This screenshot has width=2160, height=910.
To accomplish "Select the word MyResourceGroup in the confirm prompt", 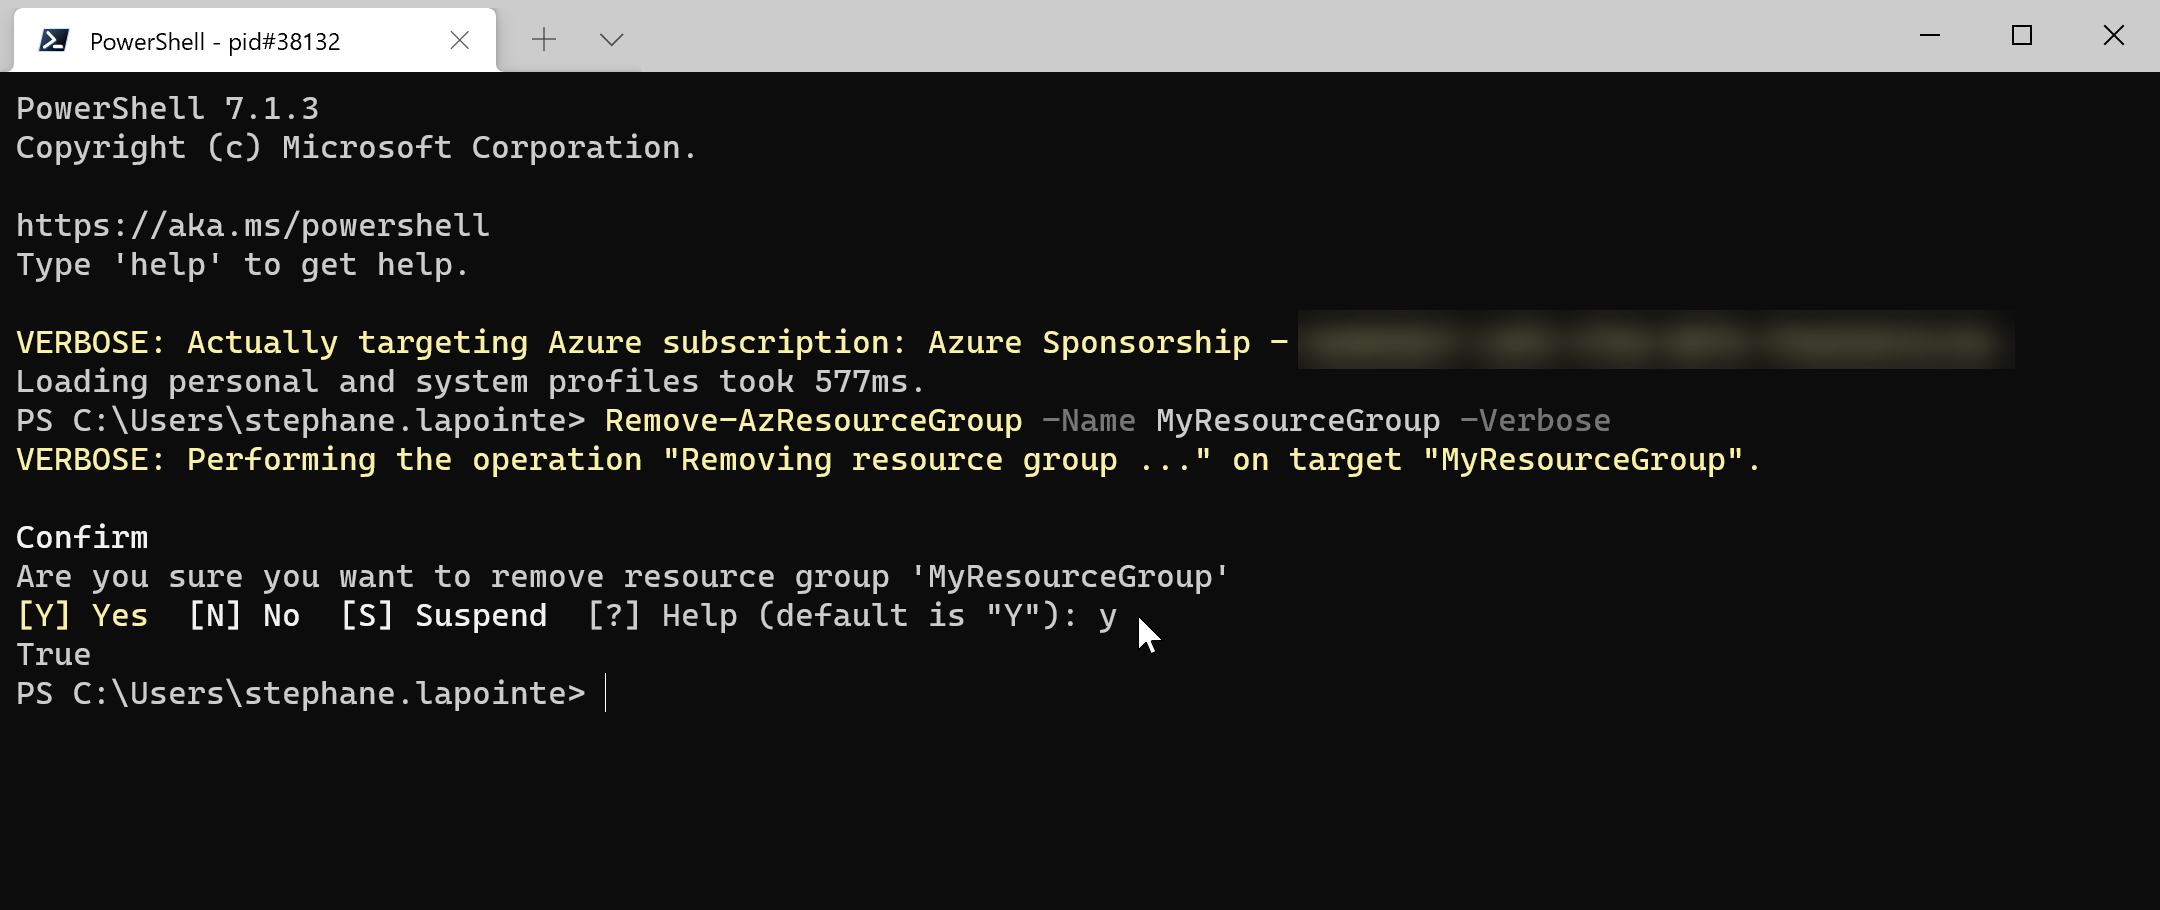I will [1067, 576].
